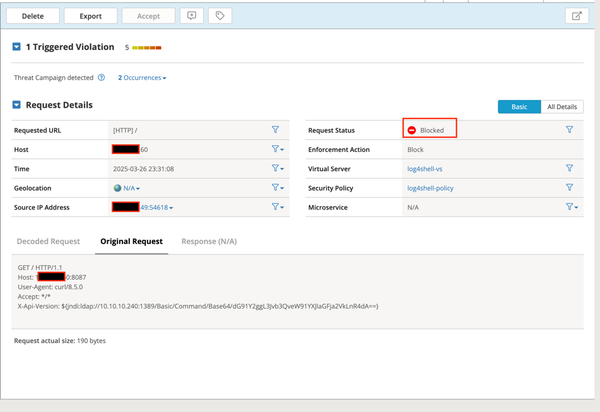This screenshot has height=412, width=600.
Task: Select the Original Request tab
Action: pos(132,242)
